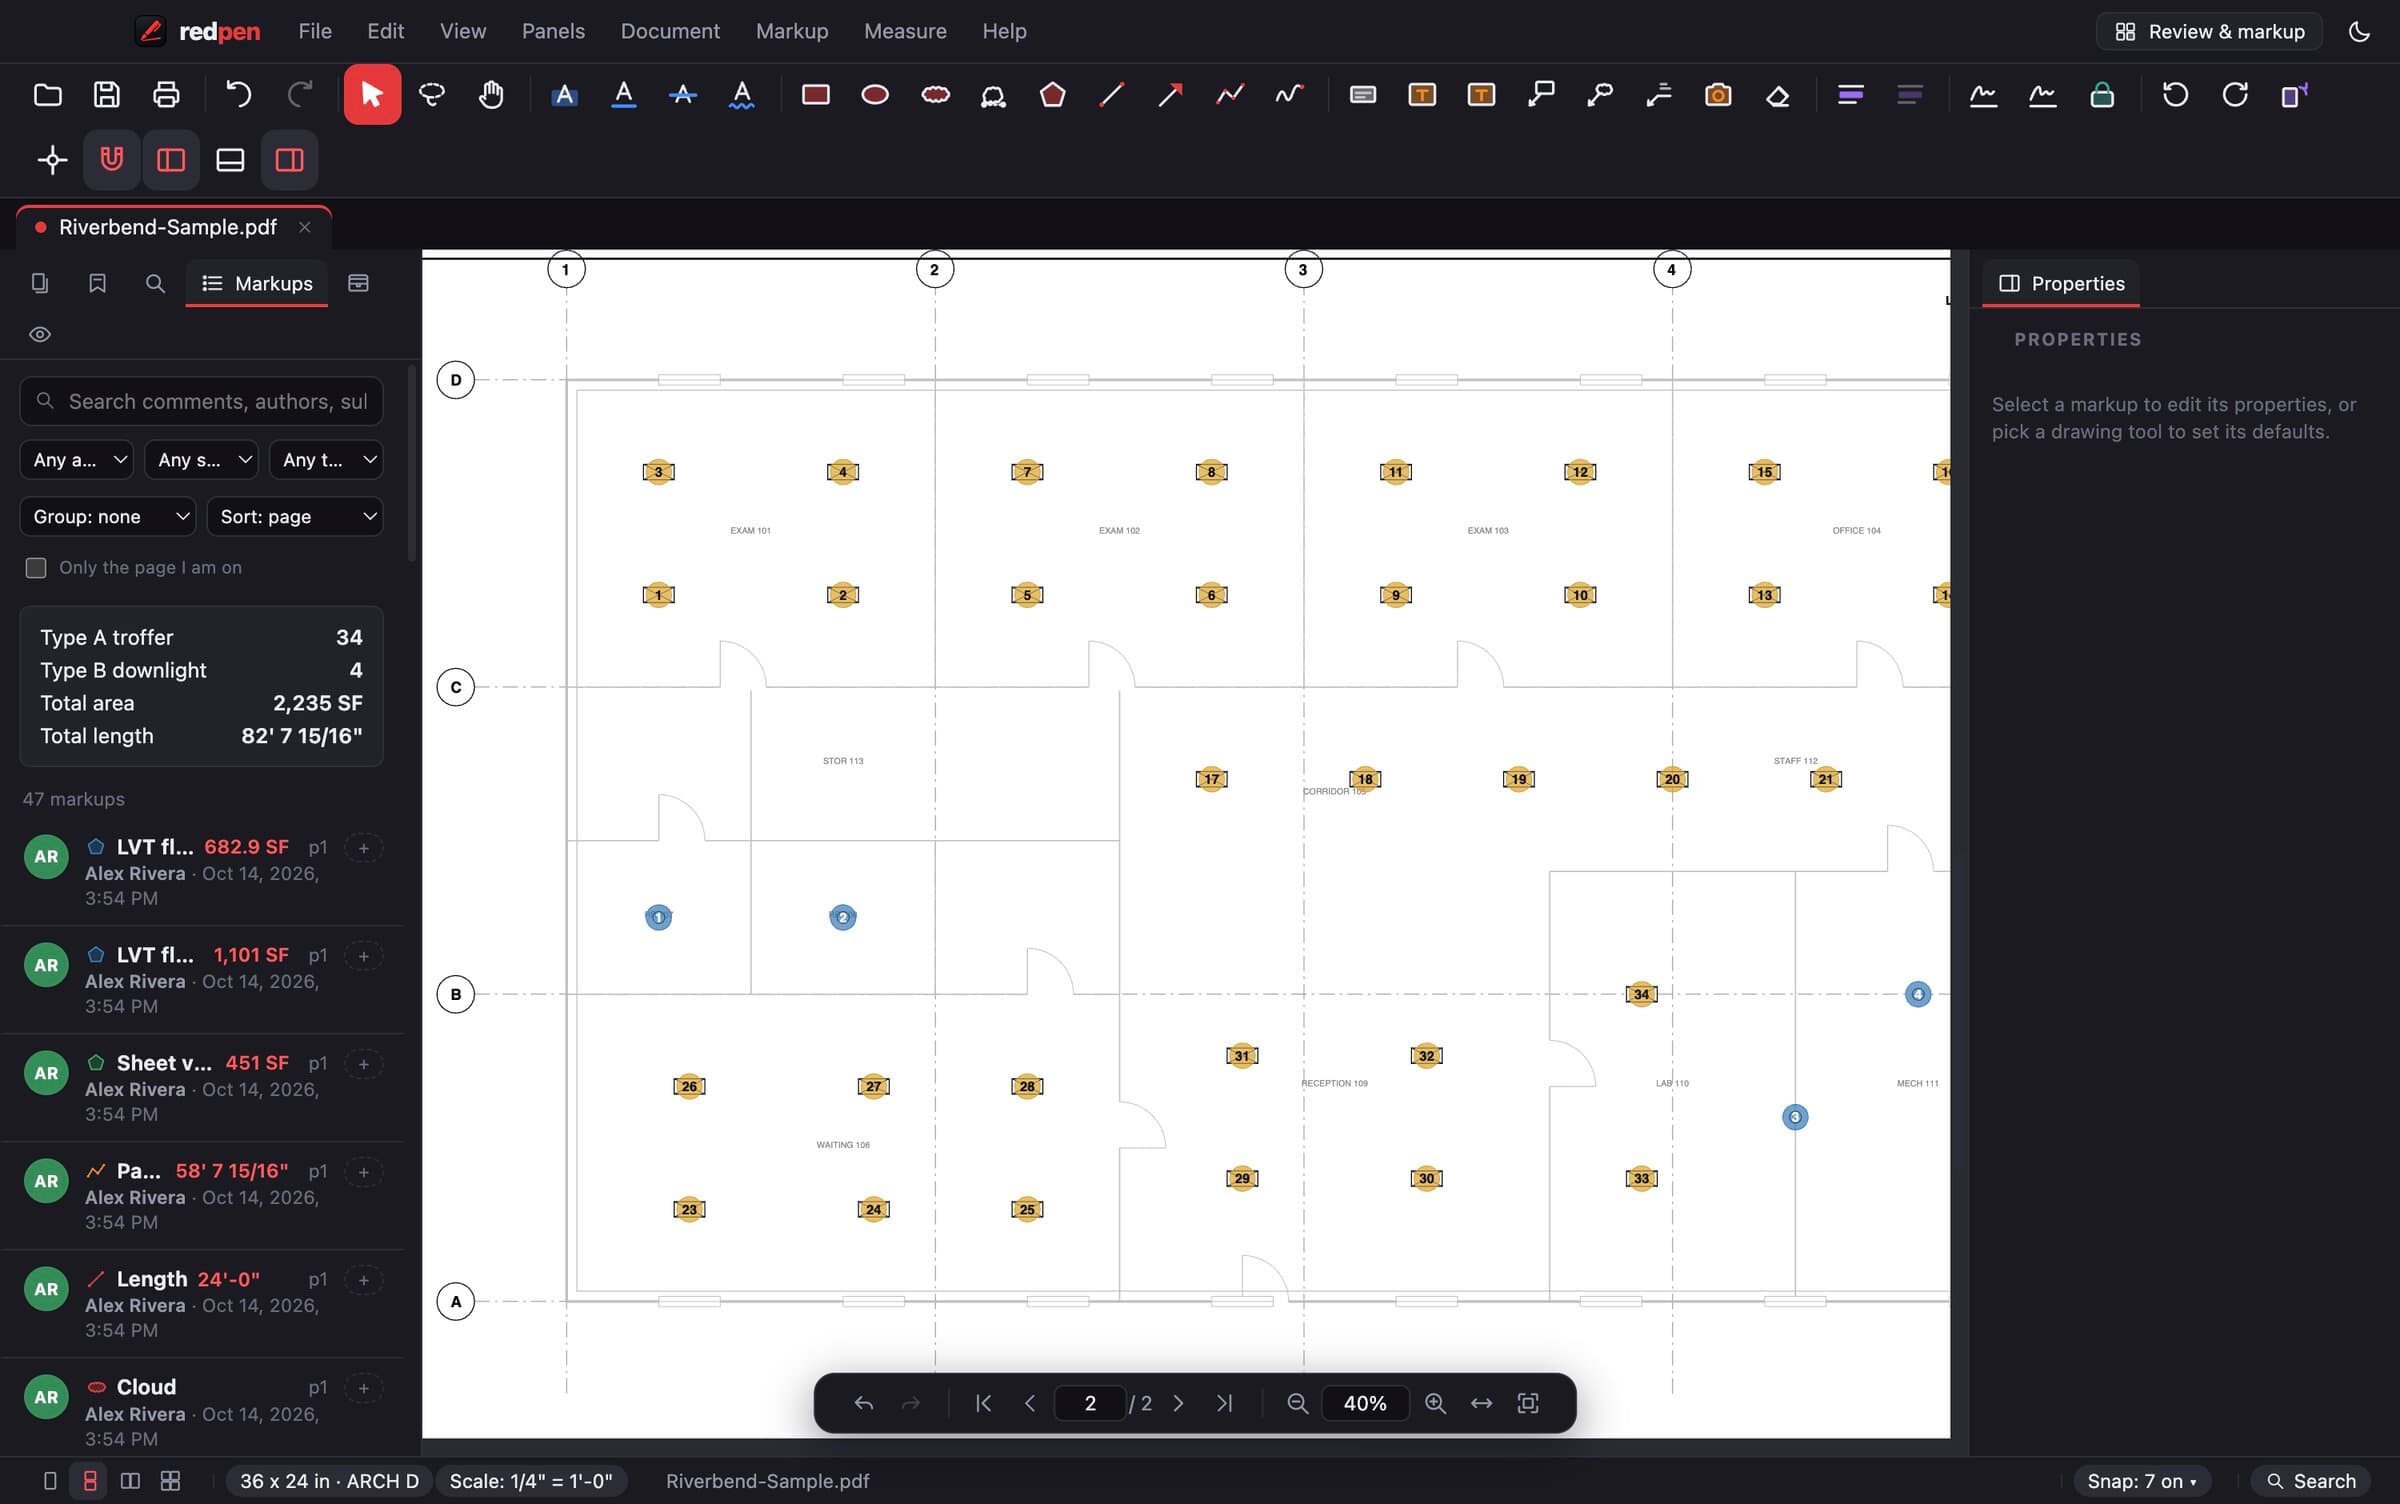
Task: Toggle the bottom panel layout button
Action: 230,160
